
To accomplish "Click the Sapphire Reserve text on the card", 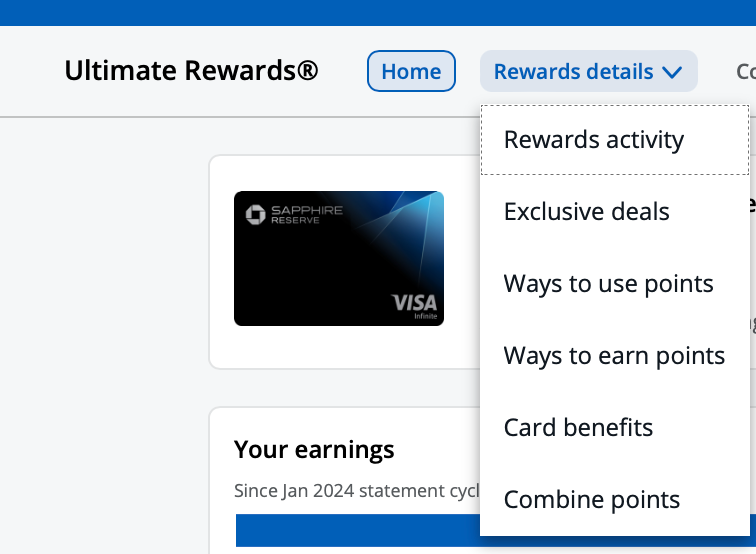I will click(x=308, y=214).
